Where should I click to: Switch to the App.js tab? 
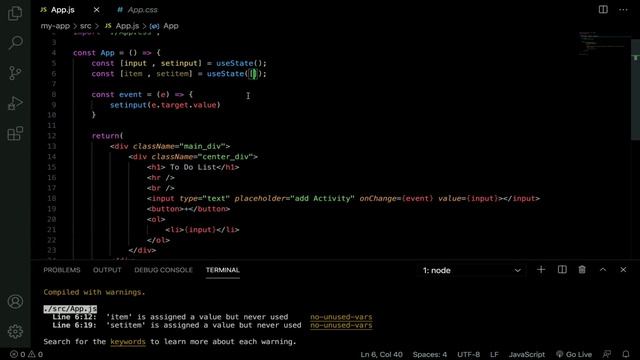(x=63, y=10)
